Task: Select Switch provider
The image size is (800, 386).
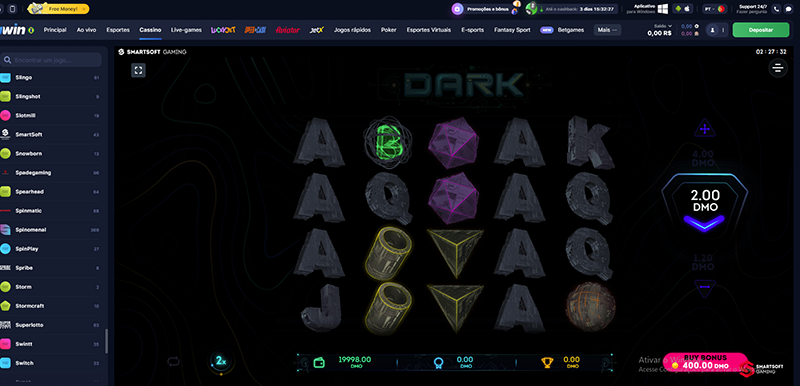Action: click(x=51, y=363)
